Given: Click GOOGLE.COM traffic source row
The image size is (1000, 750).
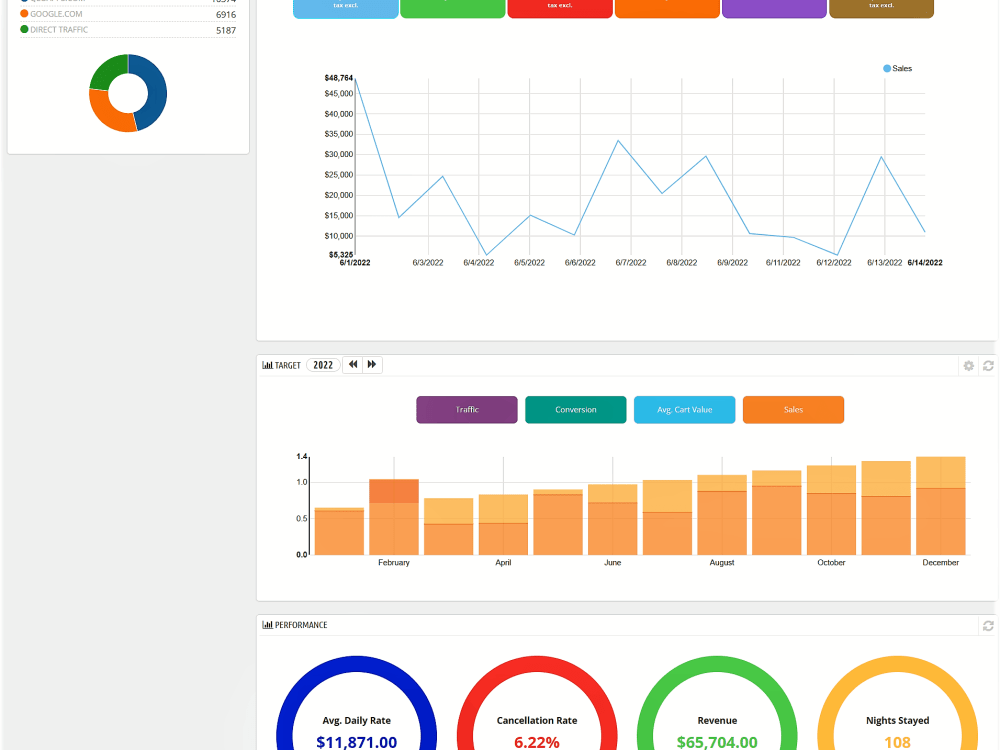Looking at the screenshot, I should (x=128, y=14).
